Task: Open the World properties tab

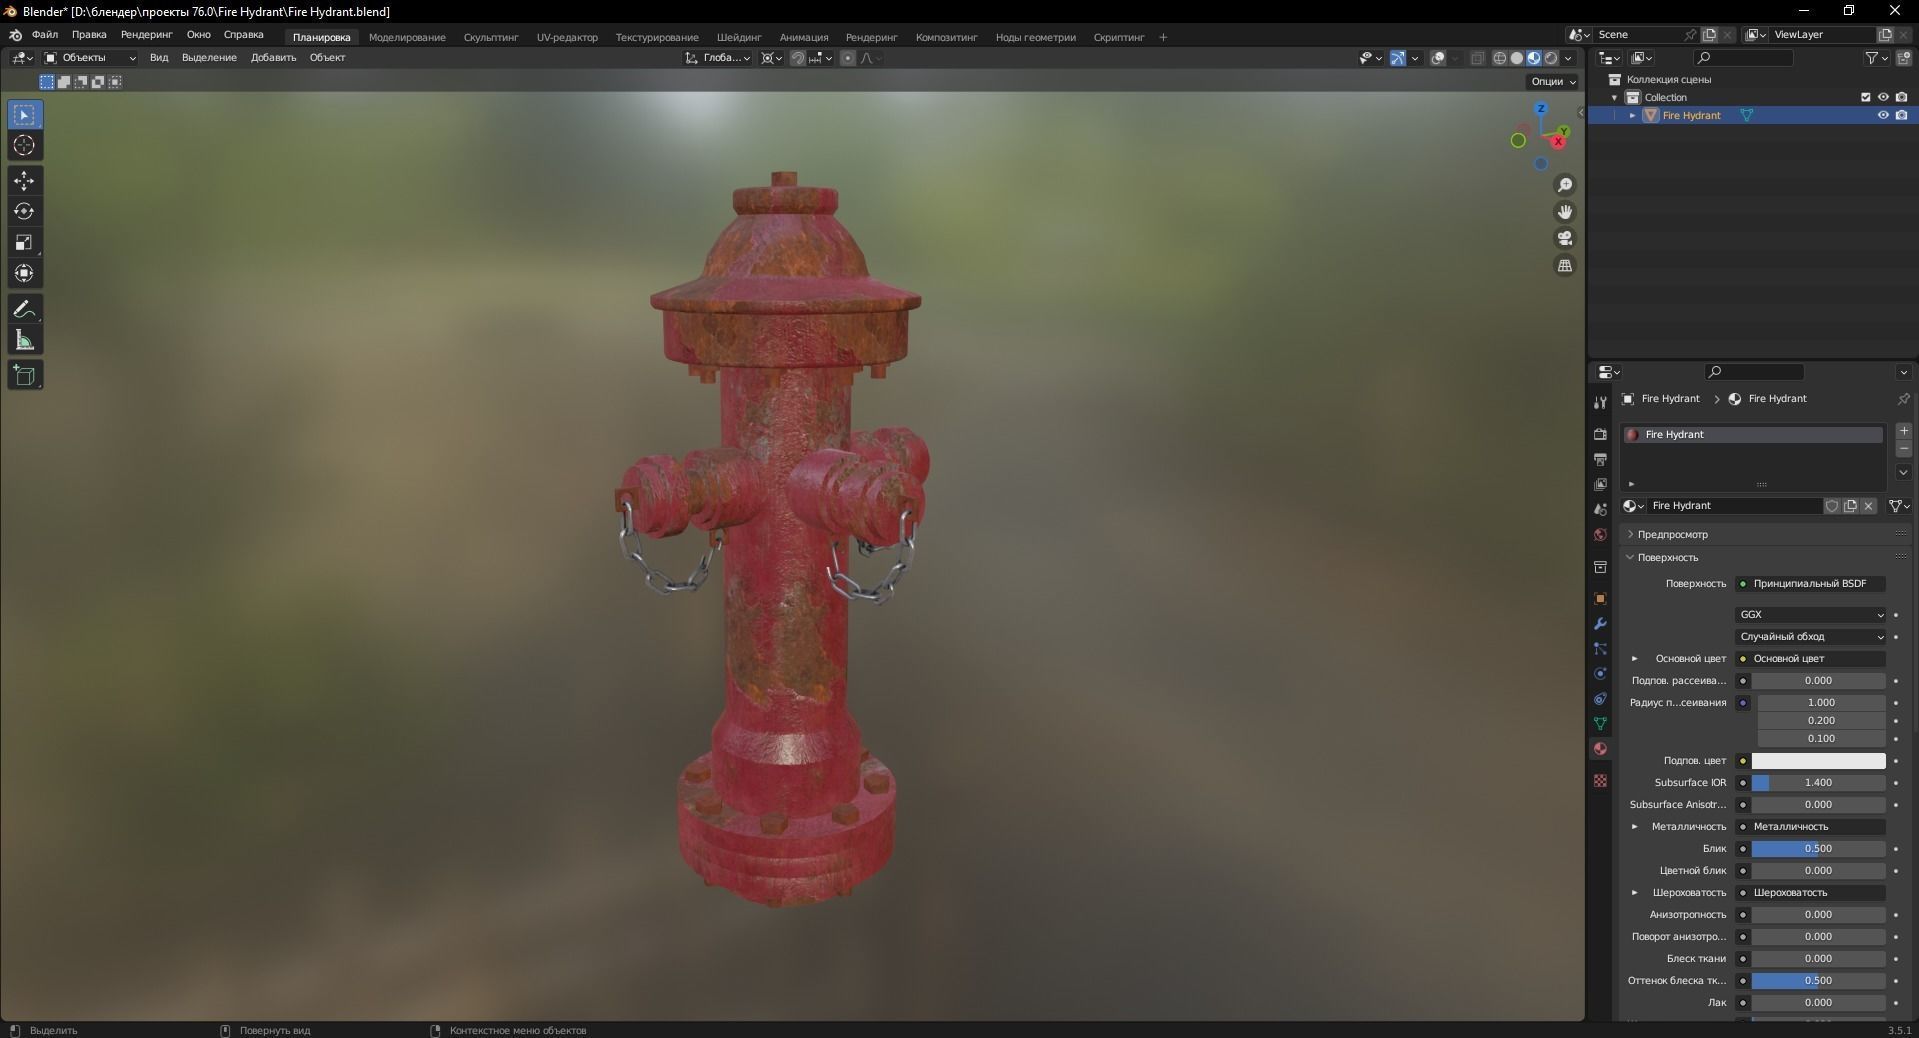Action: [1600, 535]
